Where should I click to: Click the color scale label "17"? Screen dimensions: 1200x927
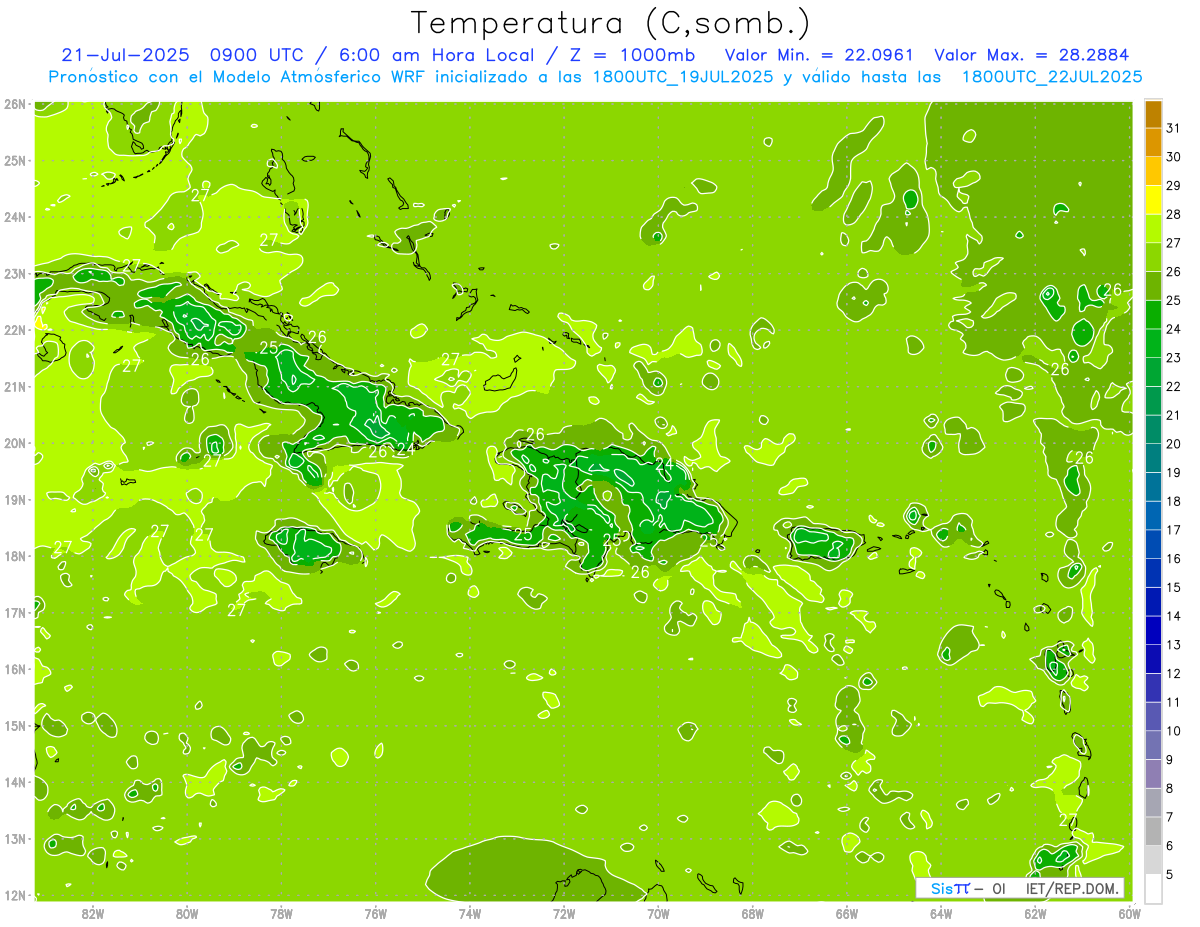tap(1174, 530)
